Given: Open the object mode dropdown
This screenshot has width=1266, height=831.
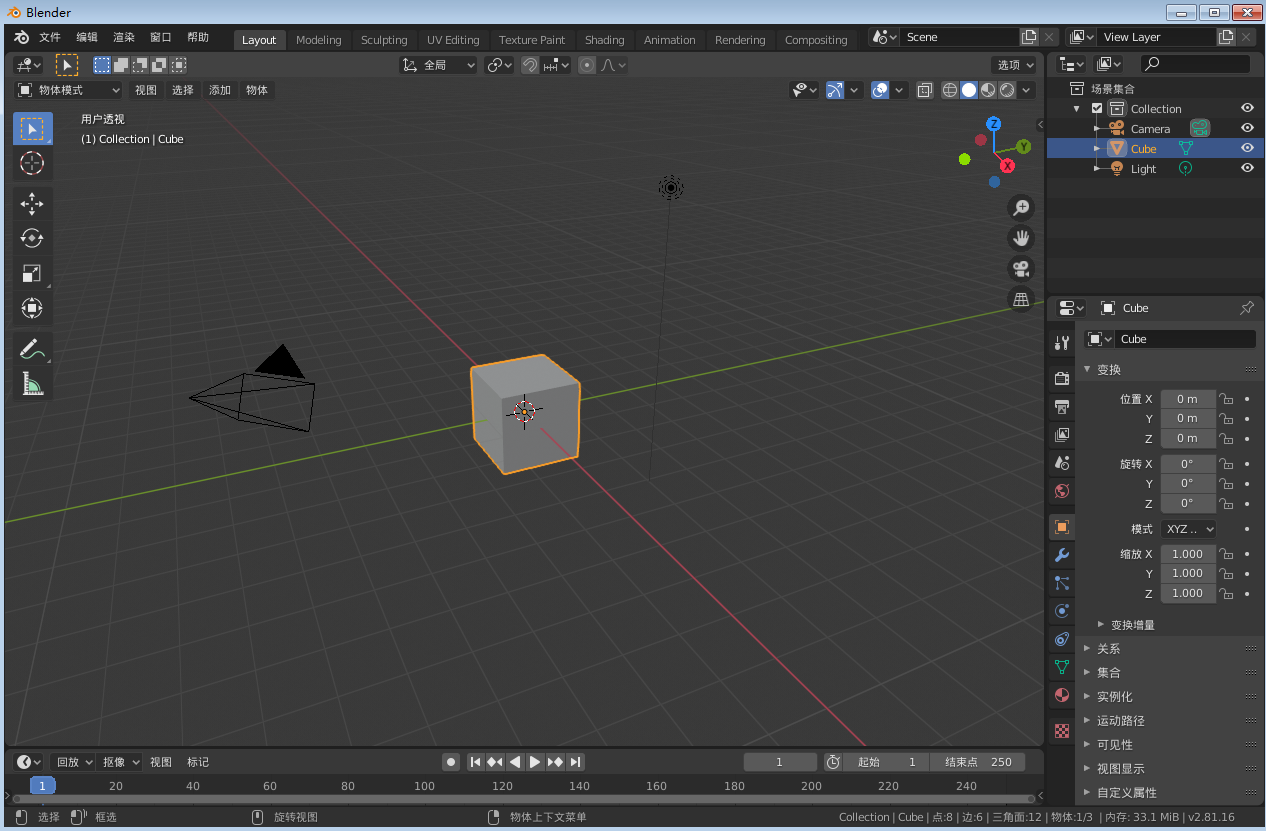Looking at the screenshot, I should tap(69, 90).
